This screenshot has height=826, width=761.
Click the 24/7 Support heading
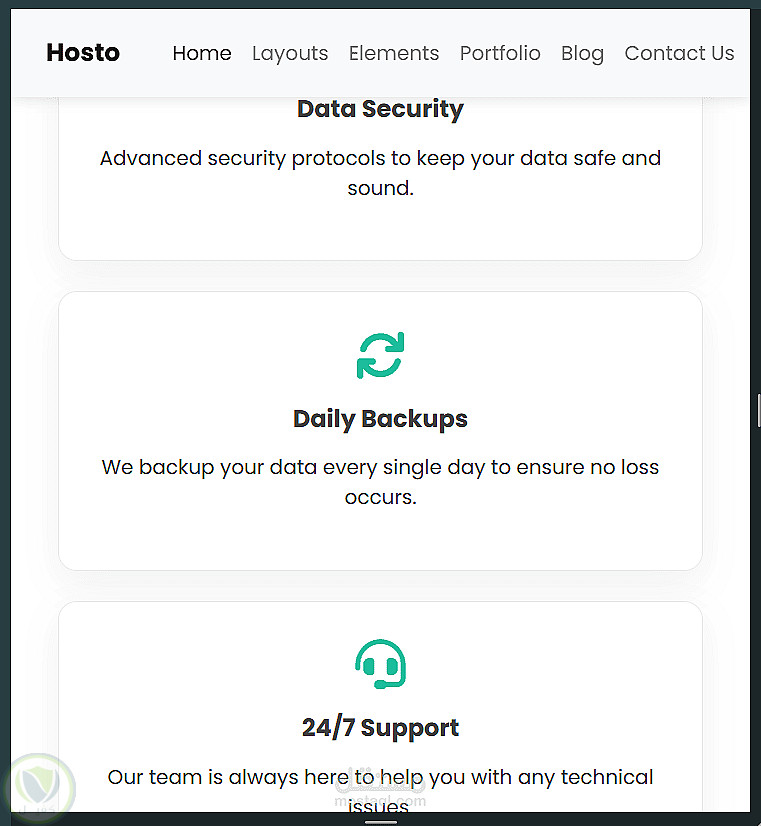(x=380, y=728)
